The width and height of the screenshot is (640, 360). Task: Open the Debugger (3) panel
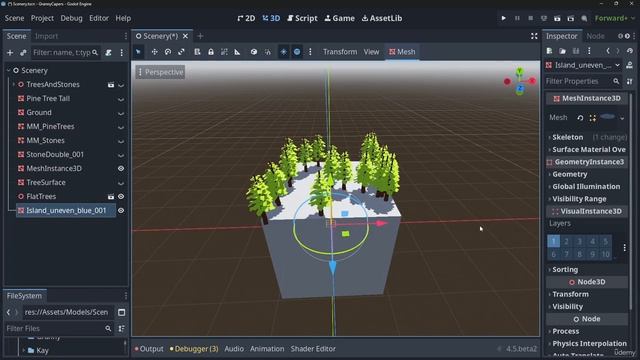(x=194, y=349)
